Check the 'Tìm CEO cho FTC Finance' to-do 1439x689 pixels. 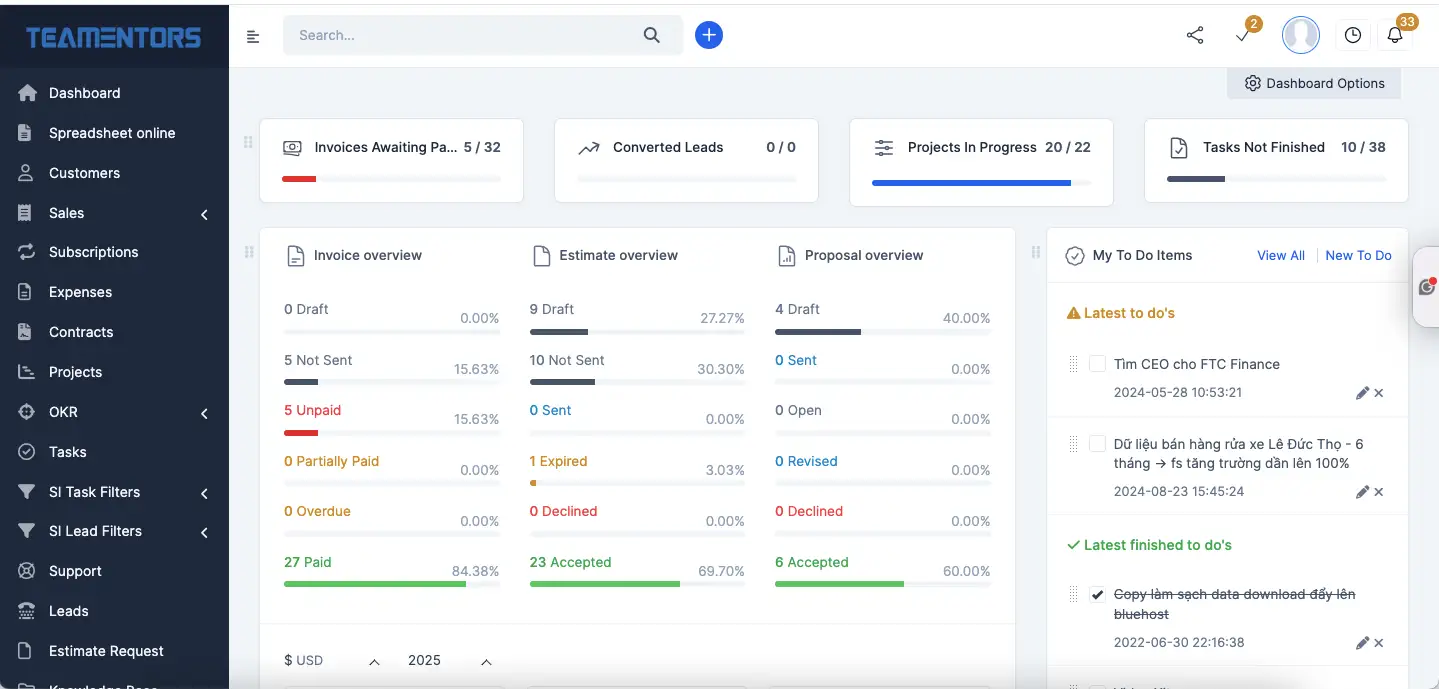(1097, 363)
